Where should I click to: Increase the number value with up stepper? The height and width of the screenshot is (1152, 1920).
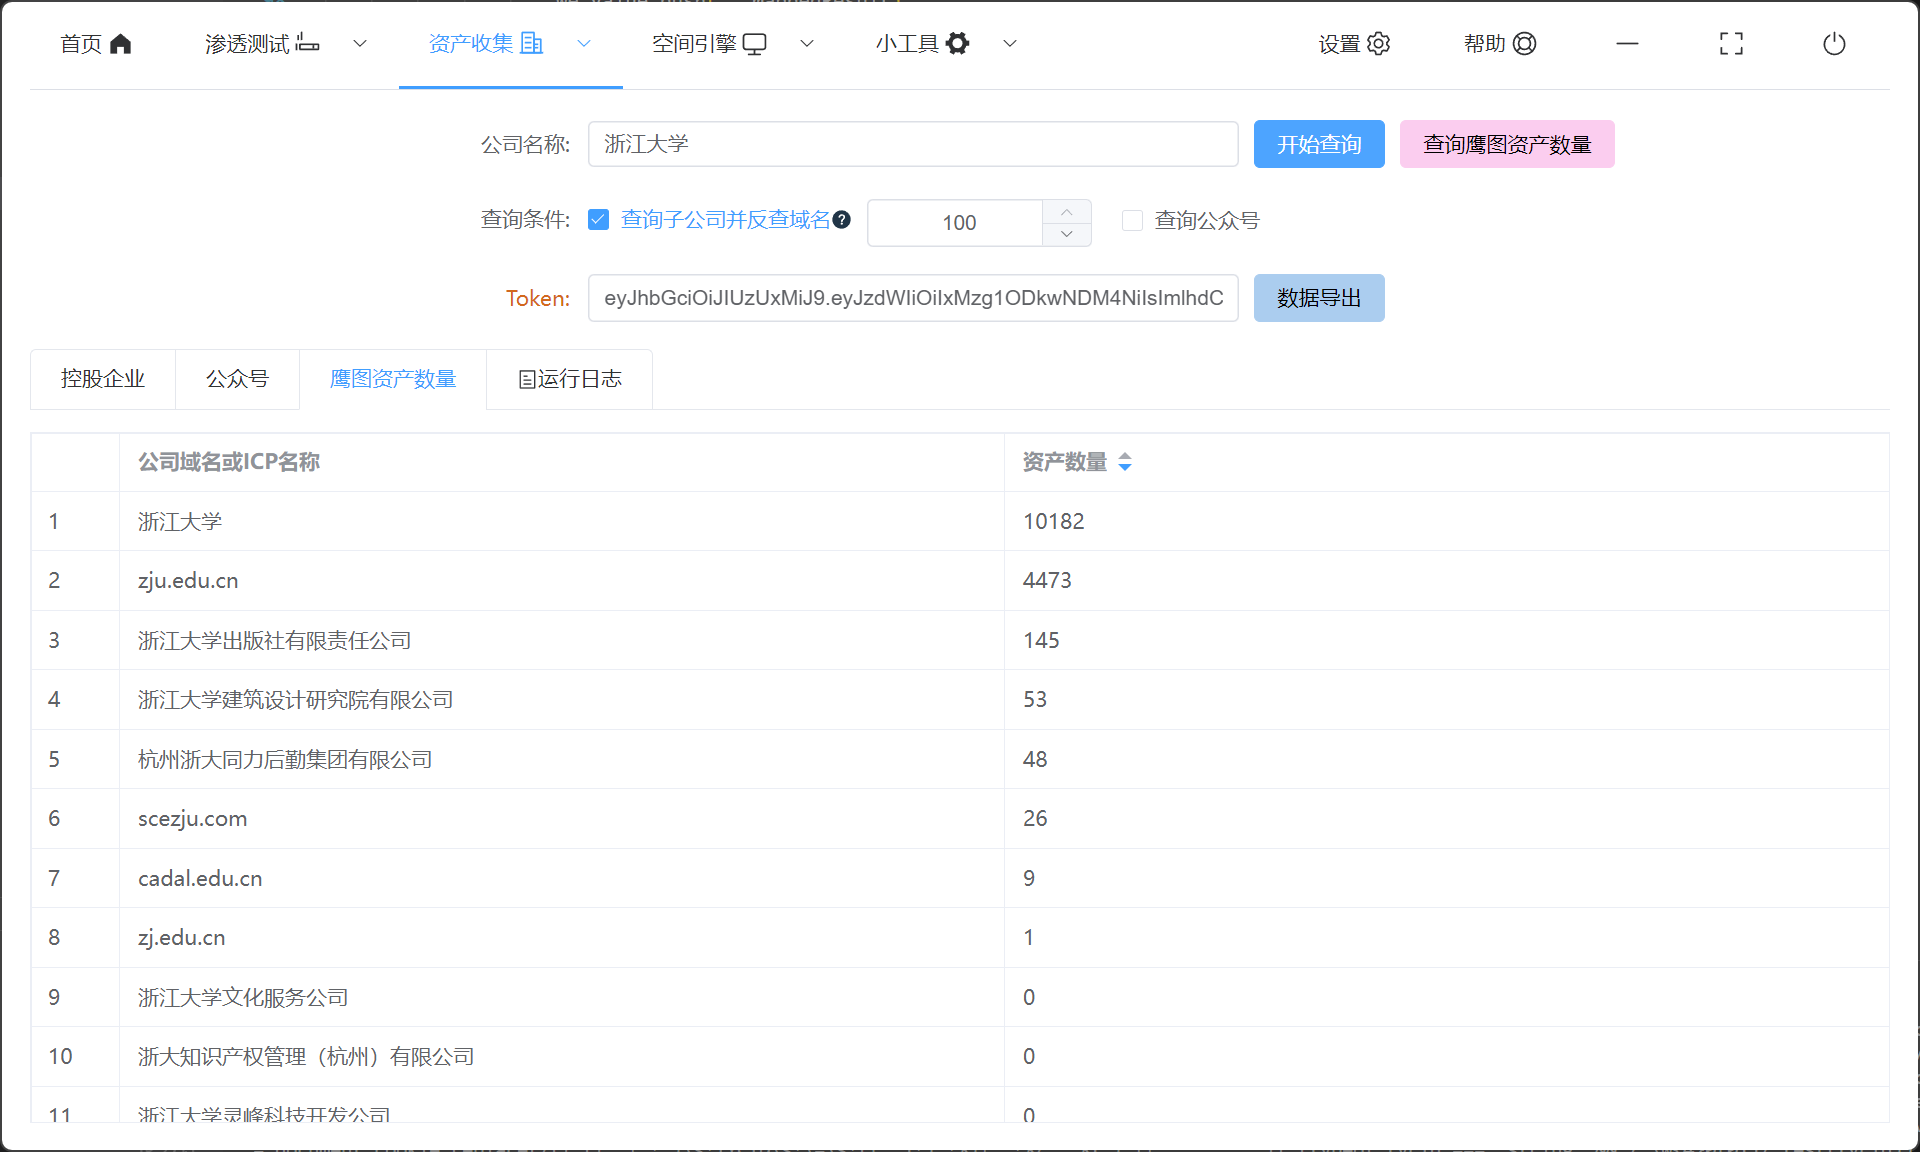click(x=1067, y=212)
